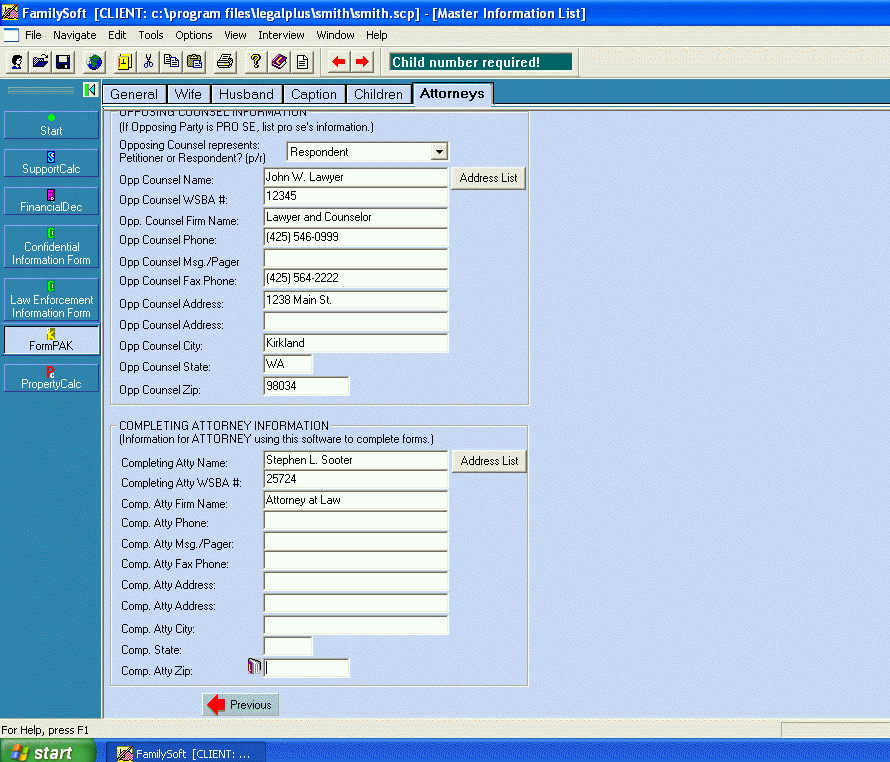The width and height of the screenshot is (890, 762).
Task: Collapse the sidebar with the green arrow icon
Action: [90, 90]
